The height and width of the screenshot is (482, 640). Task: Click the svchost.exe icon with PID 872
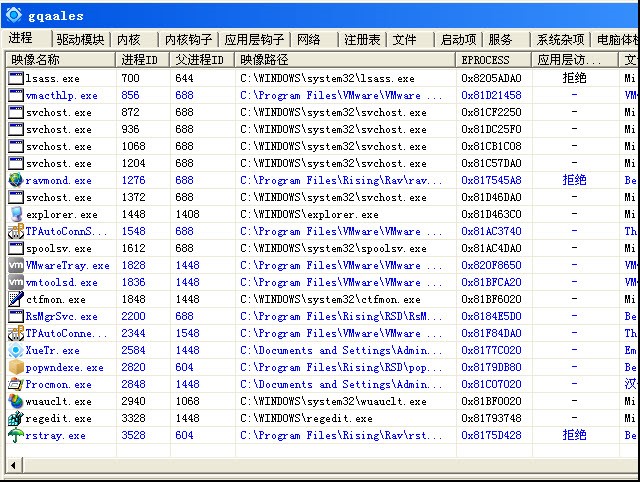tap(16, 112)
